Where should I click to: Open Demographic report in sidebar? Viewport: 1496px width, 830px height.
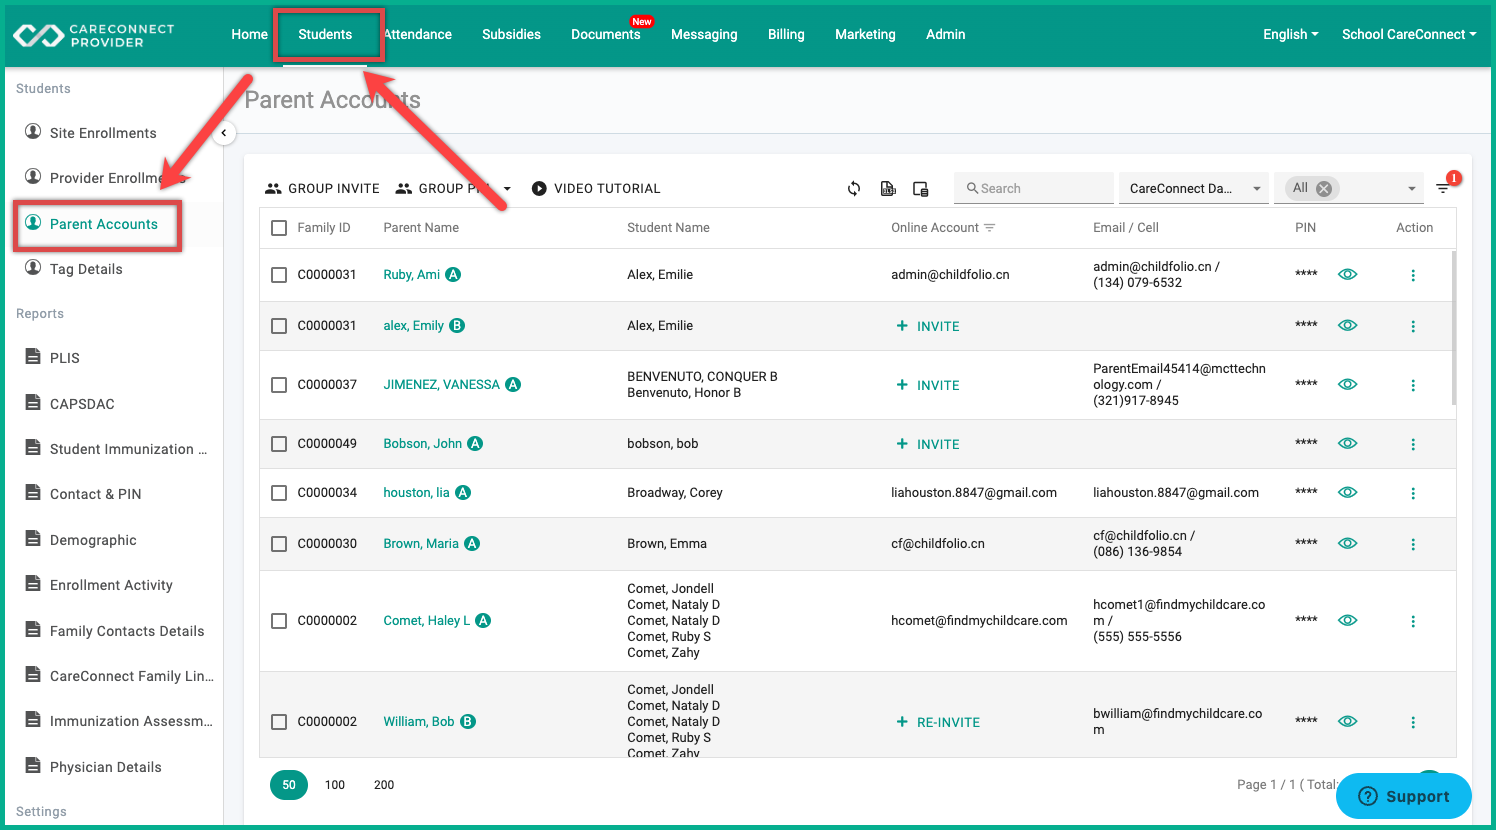pyautogui.click(x=93, y=540)
